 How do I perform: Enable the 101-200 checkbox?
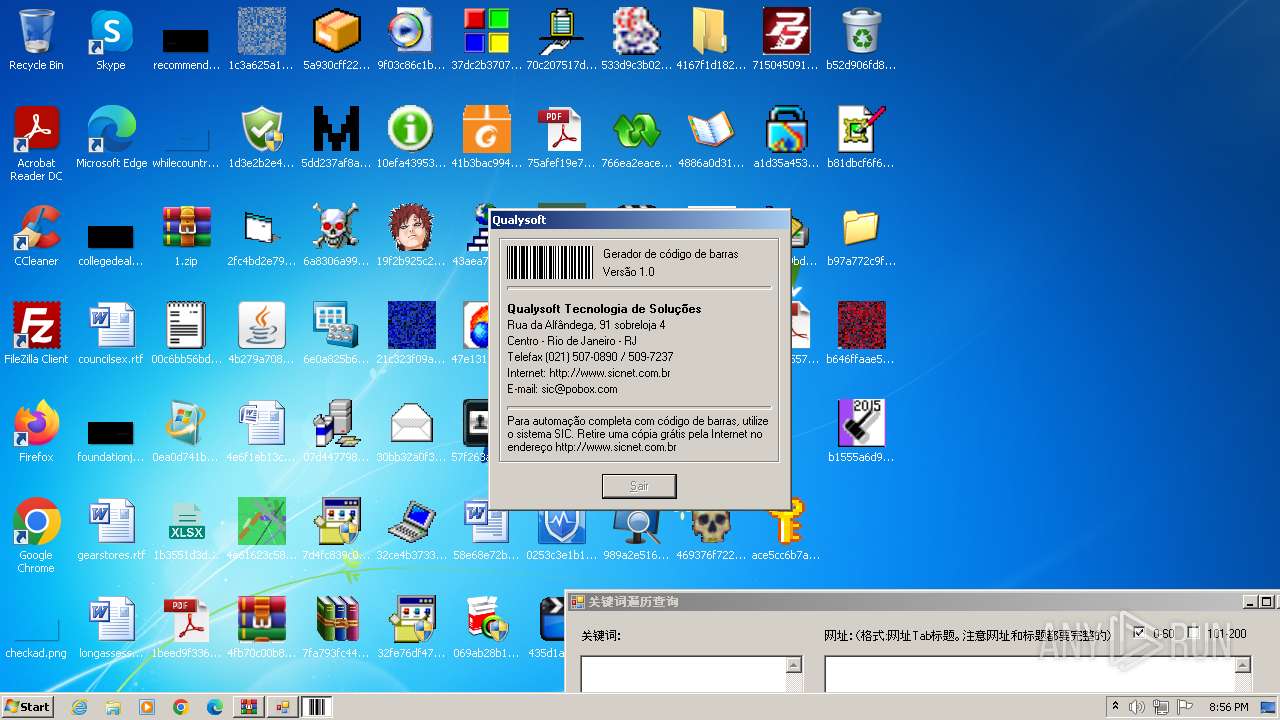[x=1192, y=633]
